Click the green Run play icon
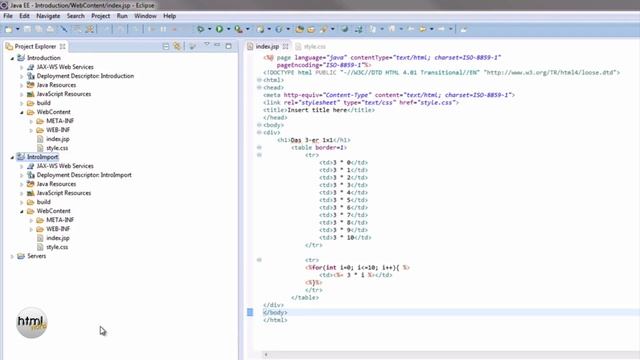 pyautogui.click(x=219, y=29)
